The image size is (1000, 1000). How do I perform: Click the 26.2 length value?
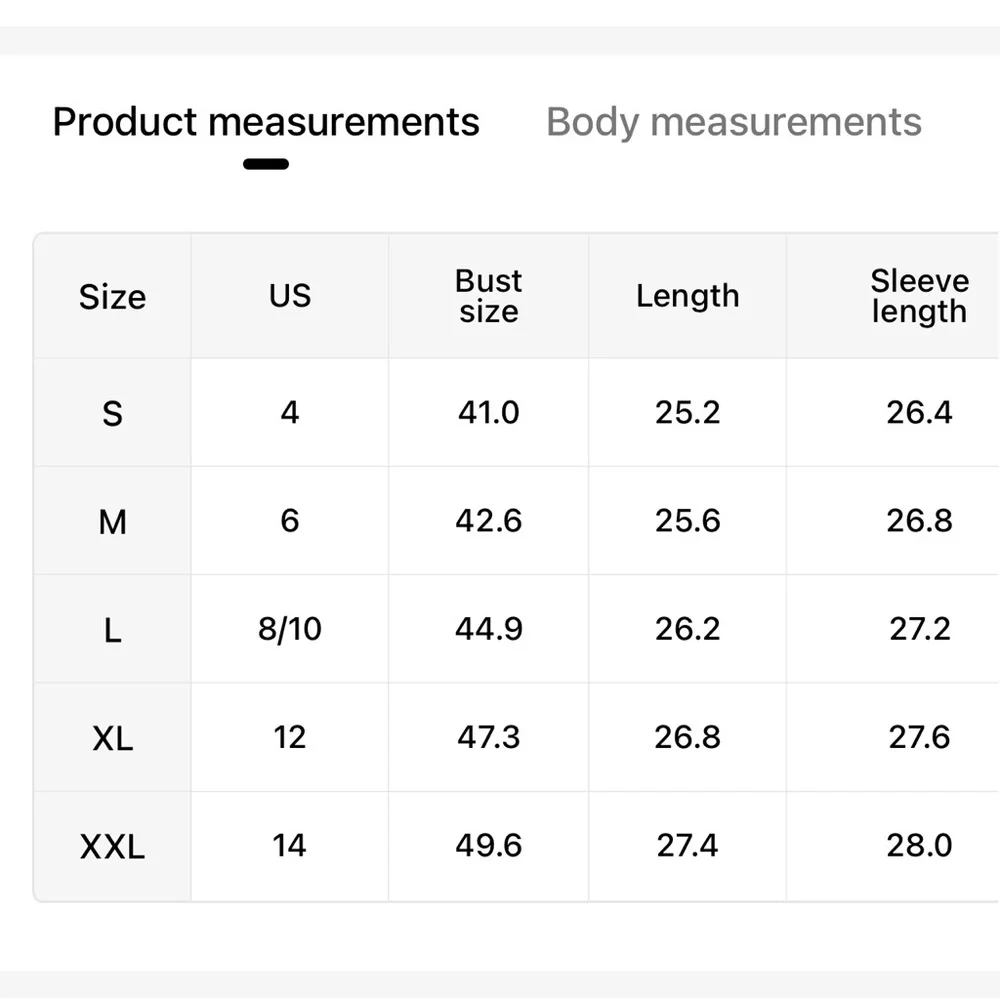(x=688, y=629)
